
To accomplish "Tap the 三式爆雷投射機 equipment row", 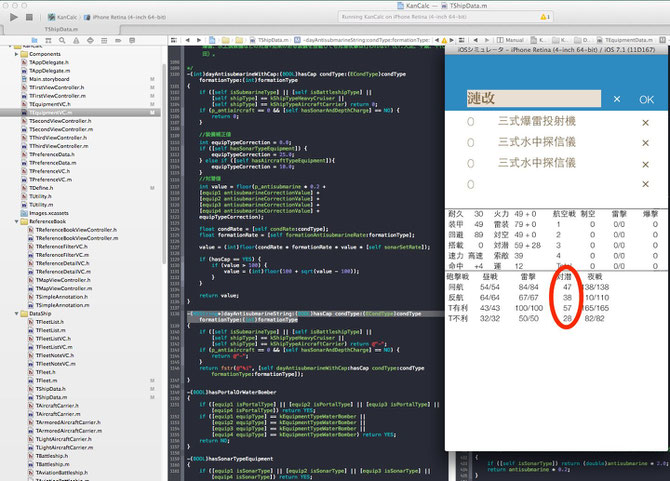I will pos(556,122).
